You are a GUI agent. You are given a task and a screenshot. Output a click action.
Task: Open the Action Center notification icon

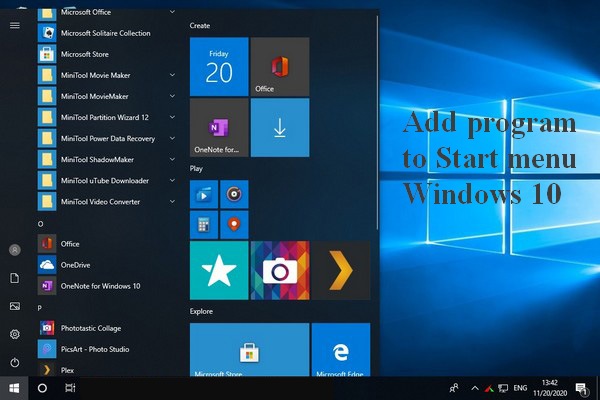582,389
